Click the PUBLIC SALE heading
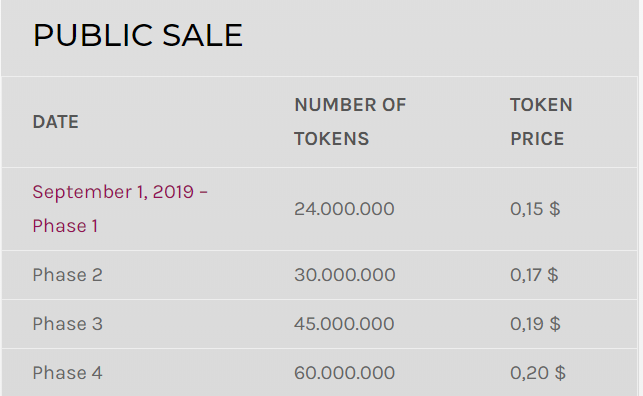 pos(138,35)
